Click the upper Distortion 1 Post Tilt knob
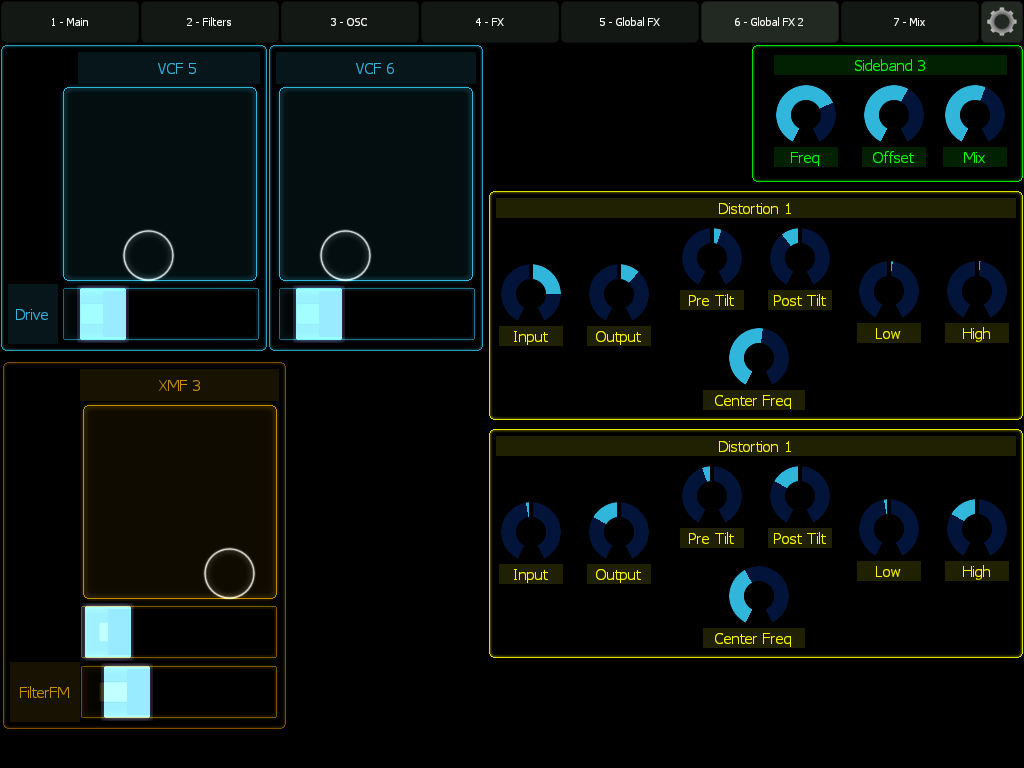Image resolution: width=1024 pixels, height=768 pixels. [x=799, y=257]
